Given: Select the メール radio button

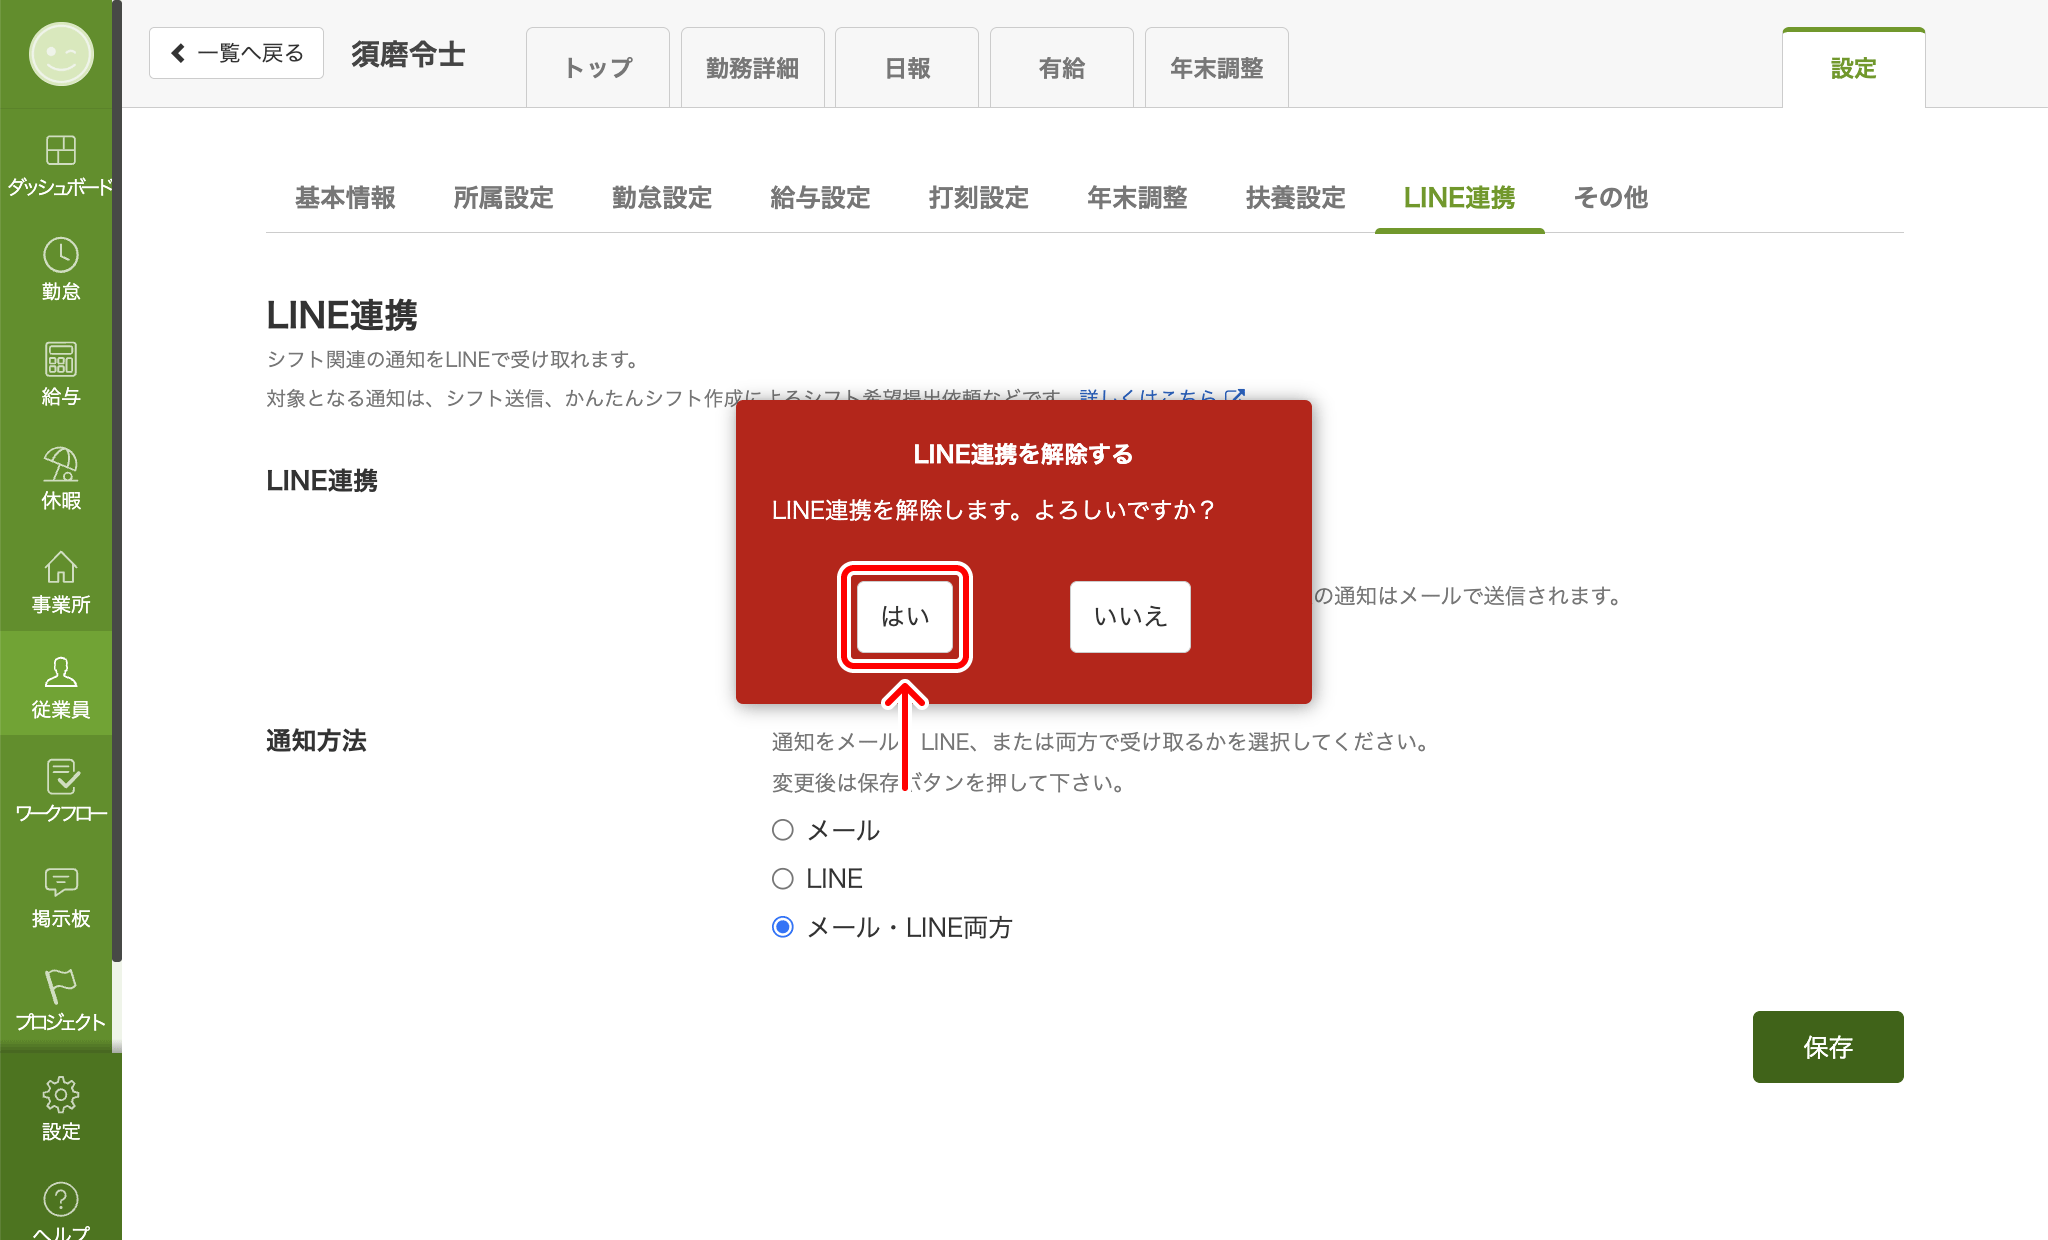Looking at the screenshot, I should (x=783, y=830).
